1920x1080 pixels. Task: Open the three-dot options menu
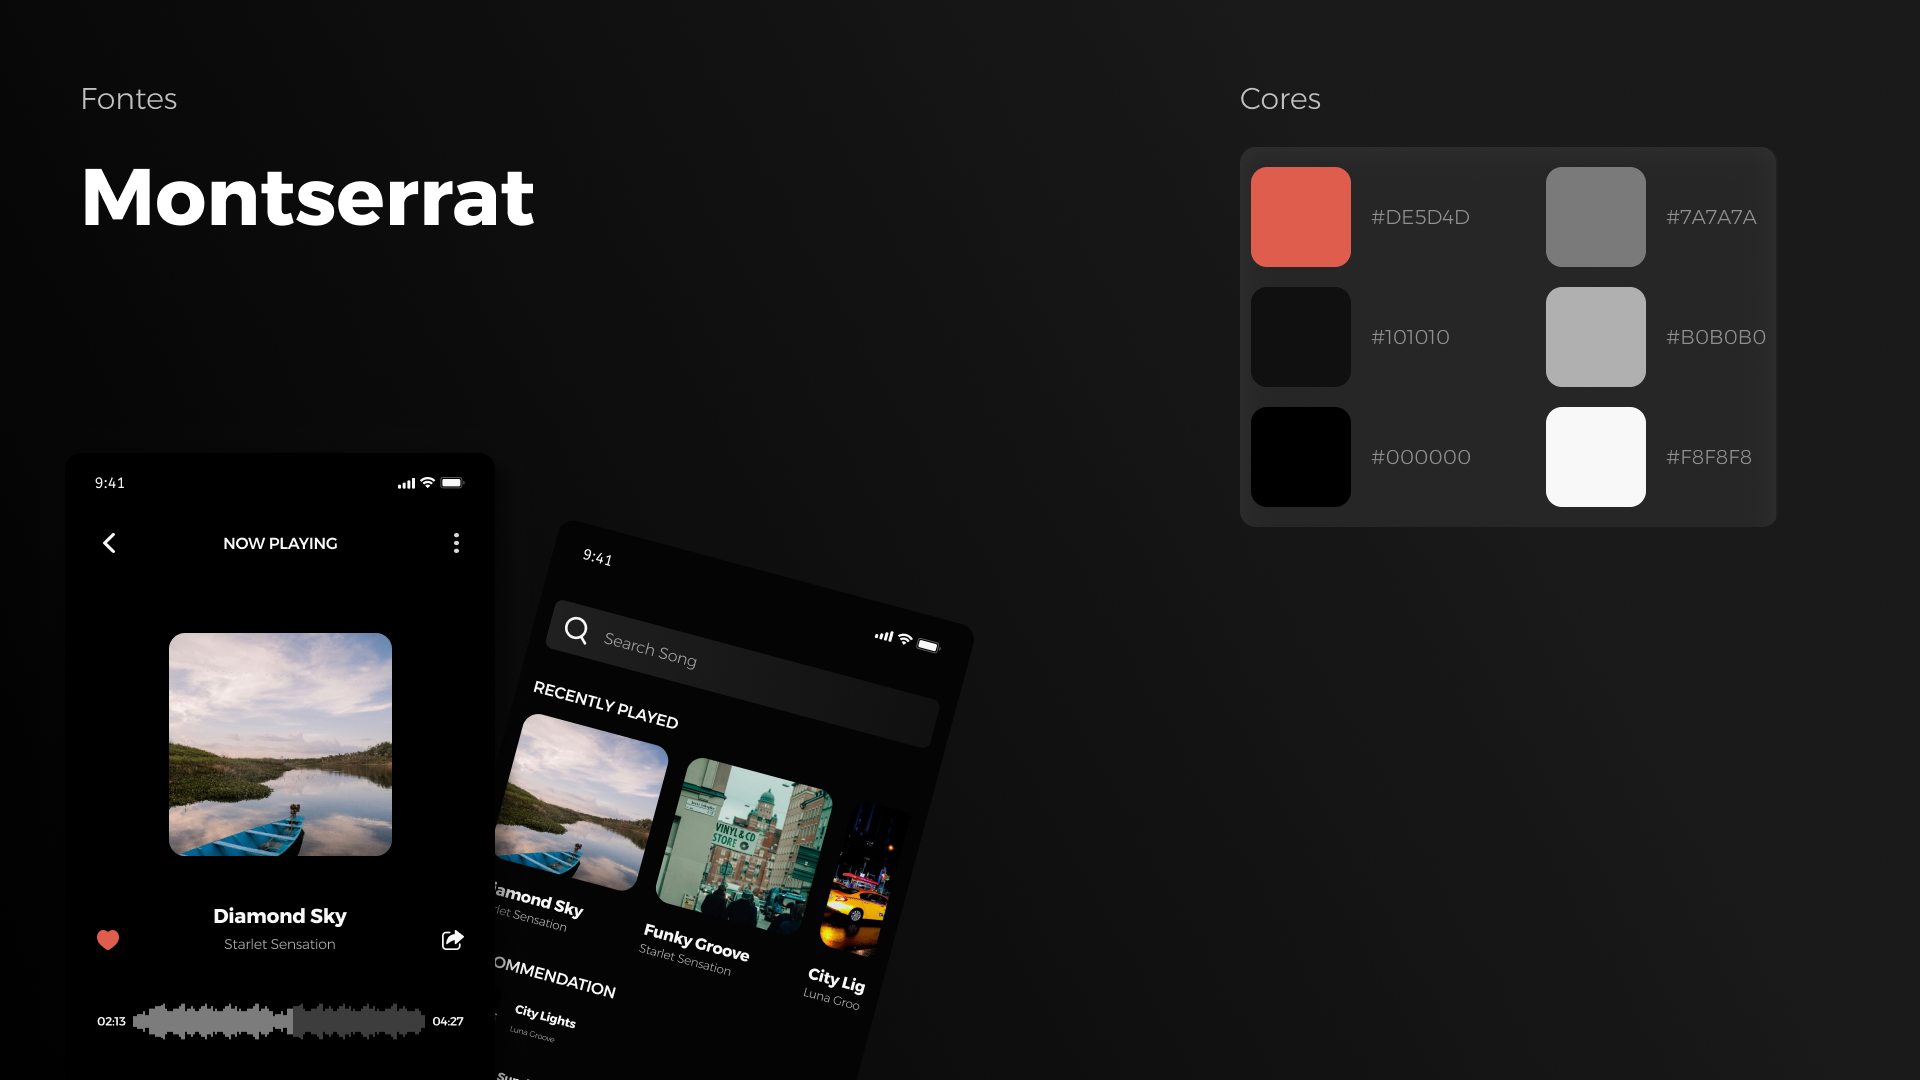click(456, 543)
